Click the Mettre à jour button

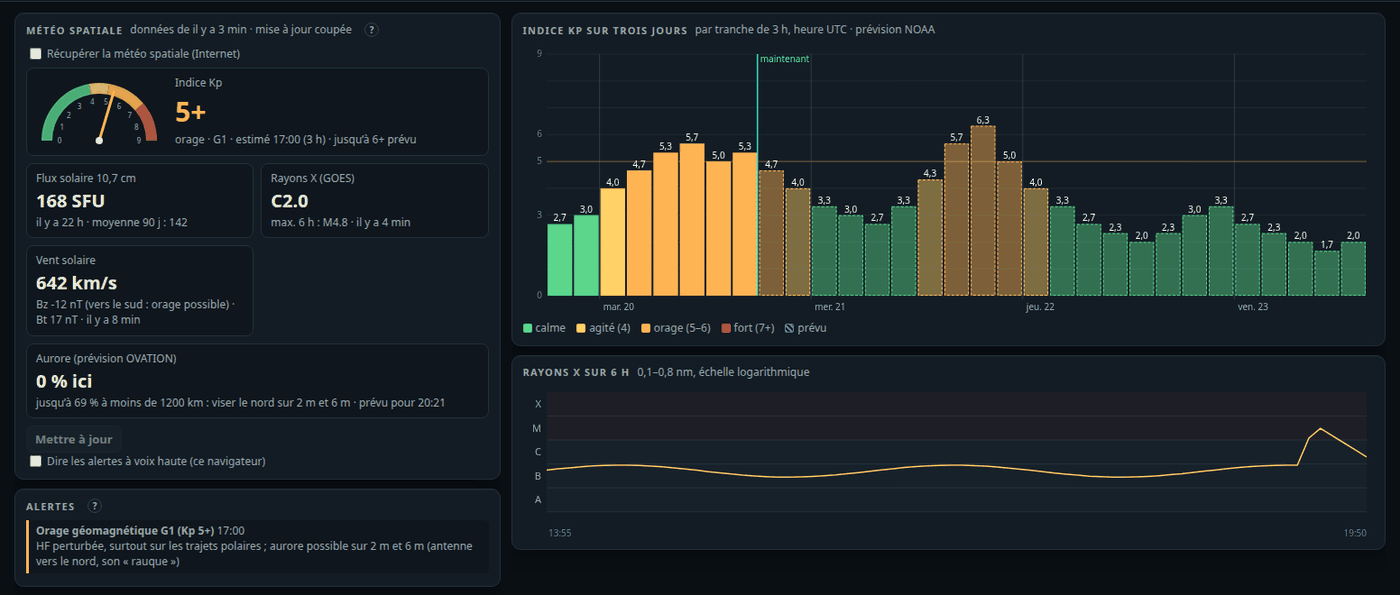tap(74, 439)
